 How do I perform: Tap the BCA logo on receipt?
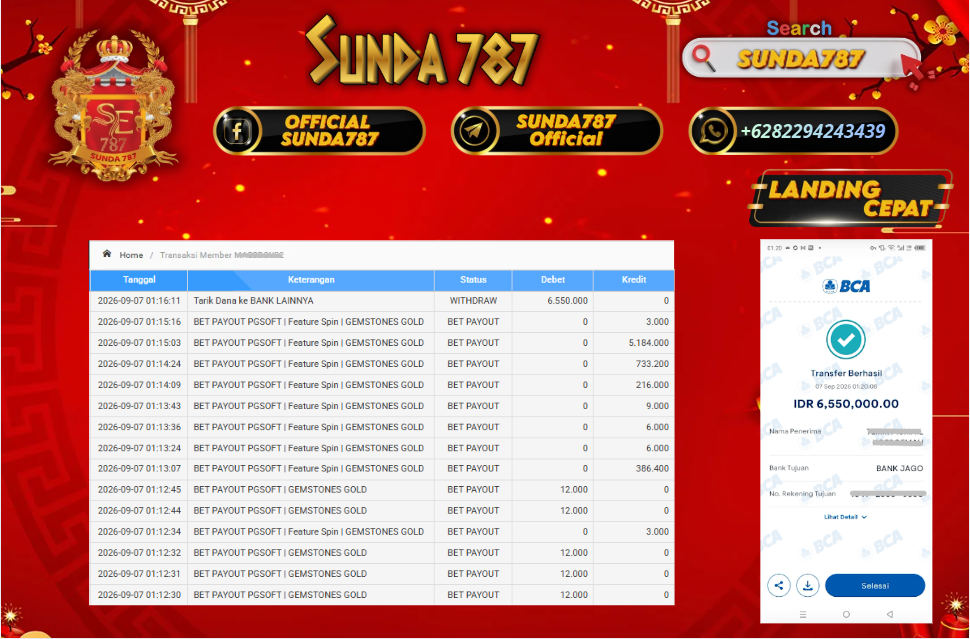pos(846,286)
